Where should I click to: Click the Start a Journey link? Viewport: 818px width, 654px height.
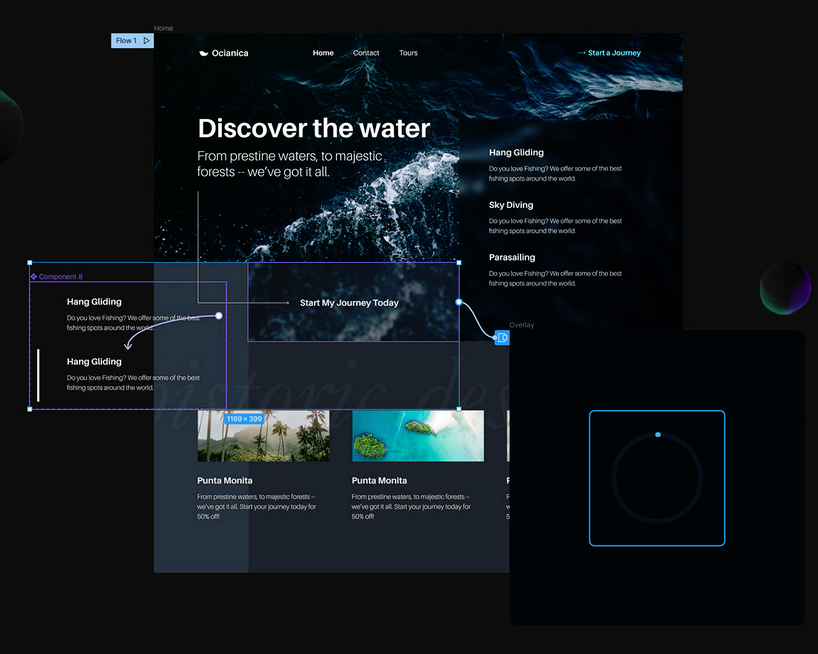pos(614,53)
